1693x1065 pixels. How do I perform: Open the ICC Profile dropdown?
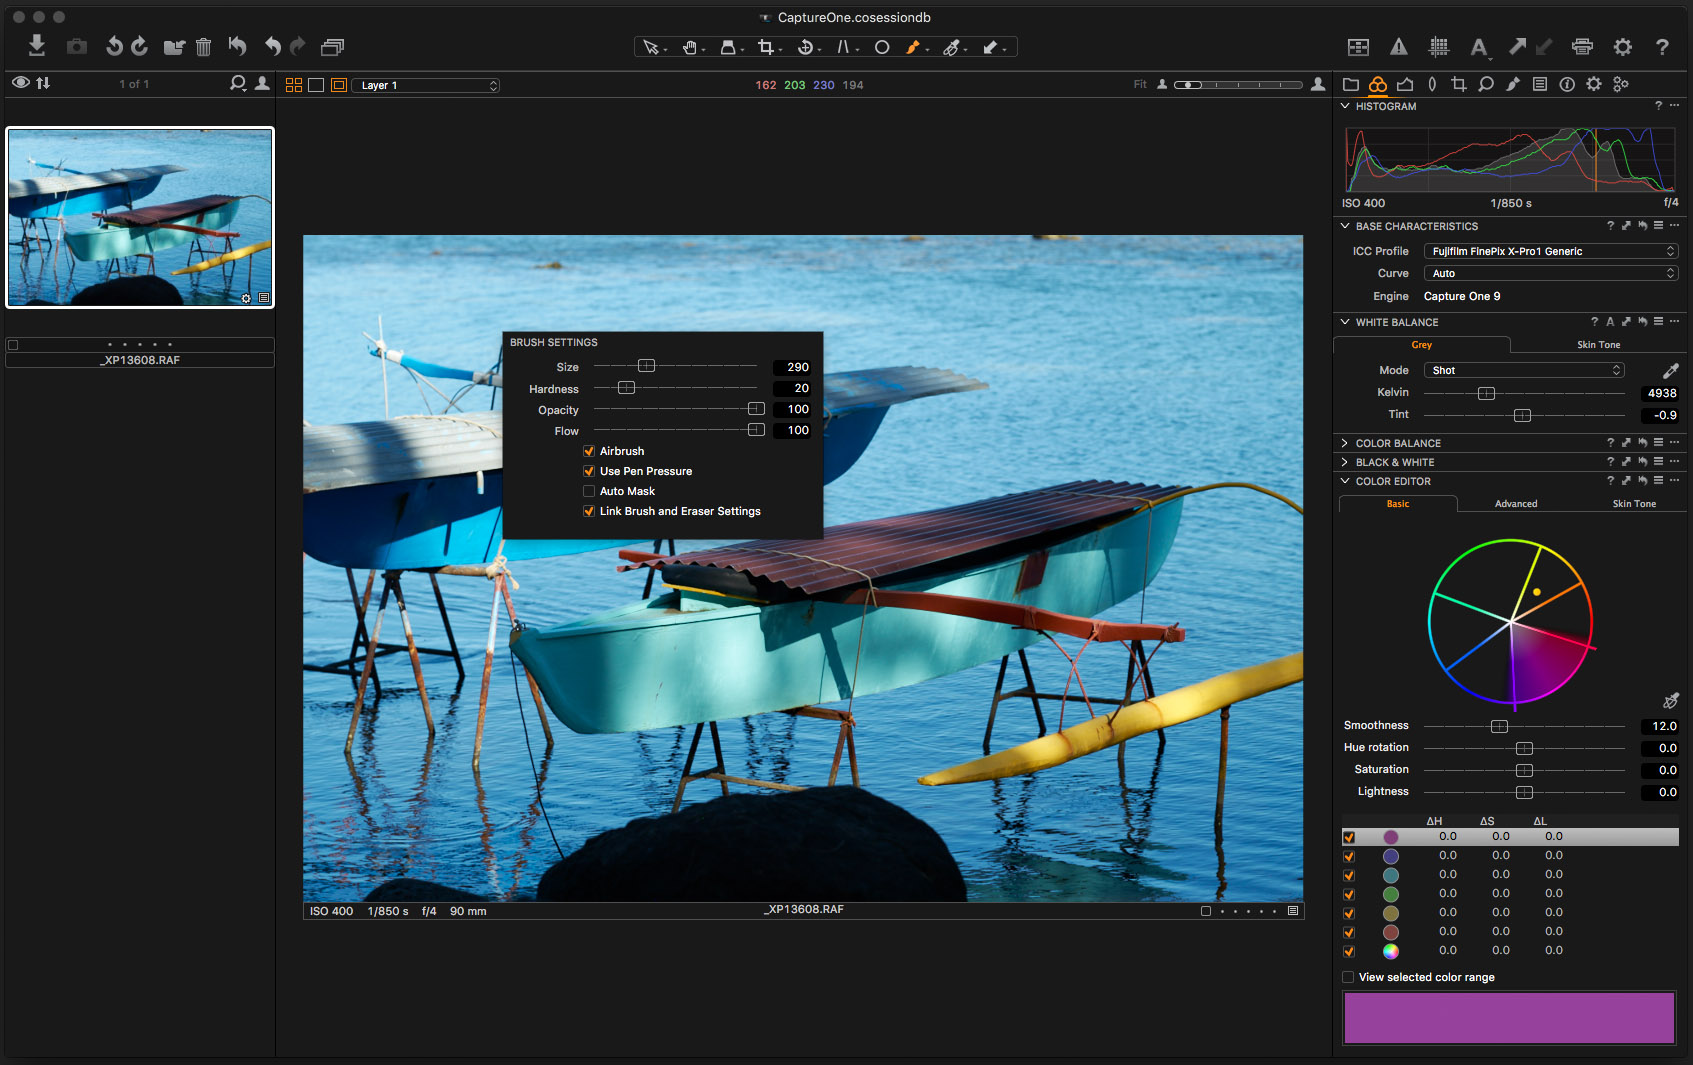[1550, 251]
